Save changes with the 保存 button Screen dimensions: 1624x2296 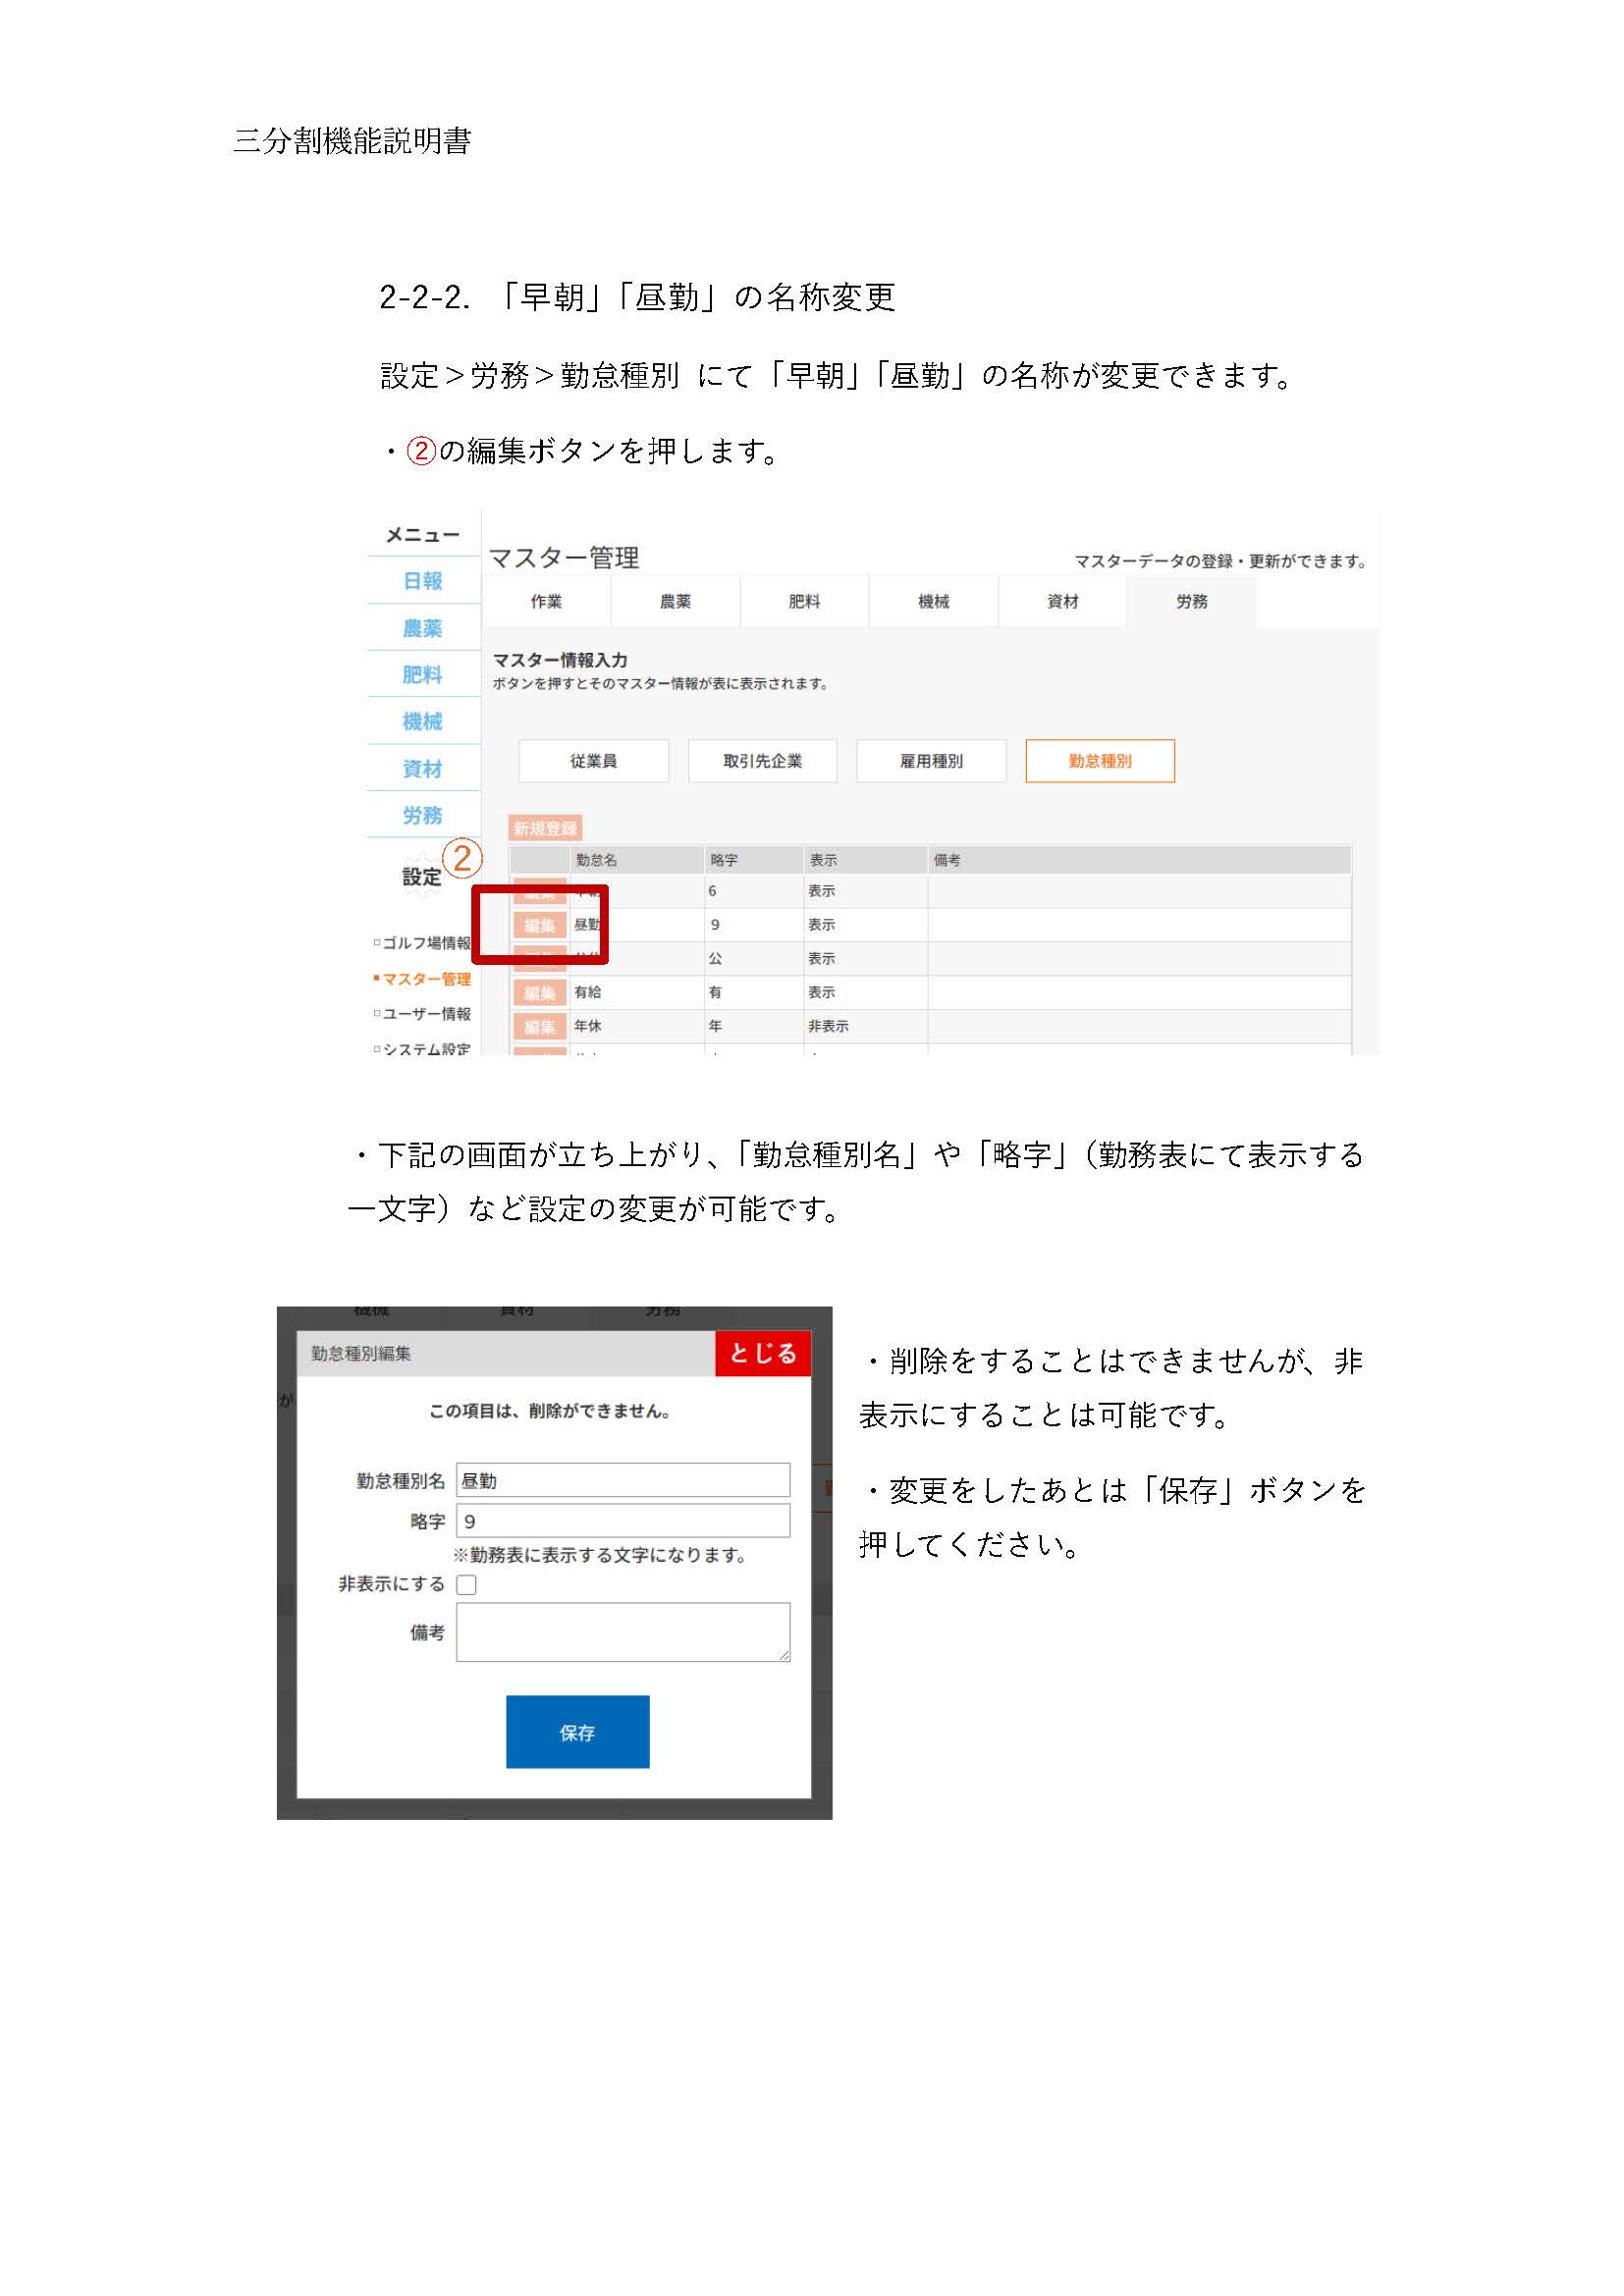[x=577, y=1733]
